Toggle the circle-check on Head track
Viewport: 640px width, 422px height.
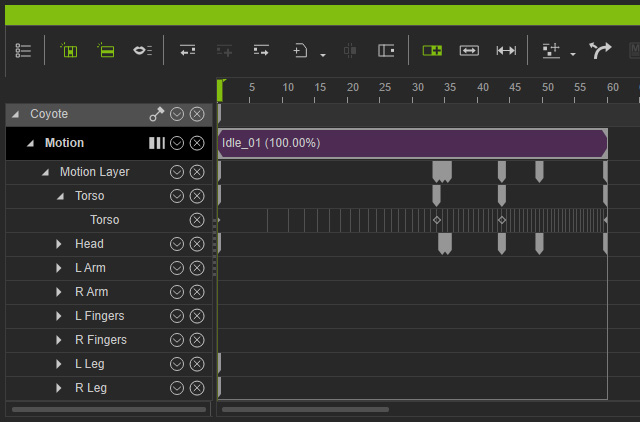[x=177, y=244]
